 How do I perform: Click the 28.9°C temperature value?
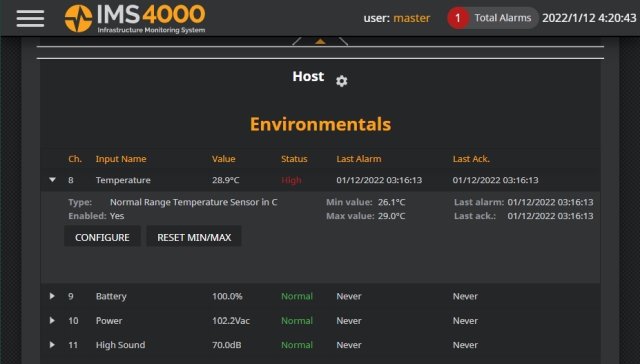click(x=225, y=180)
